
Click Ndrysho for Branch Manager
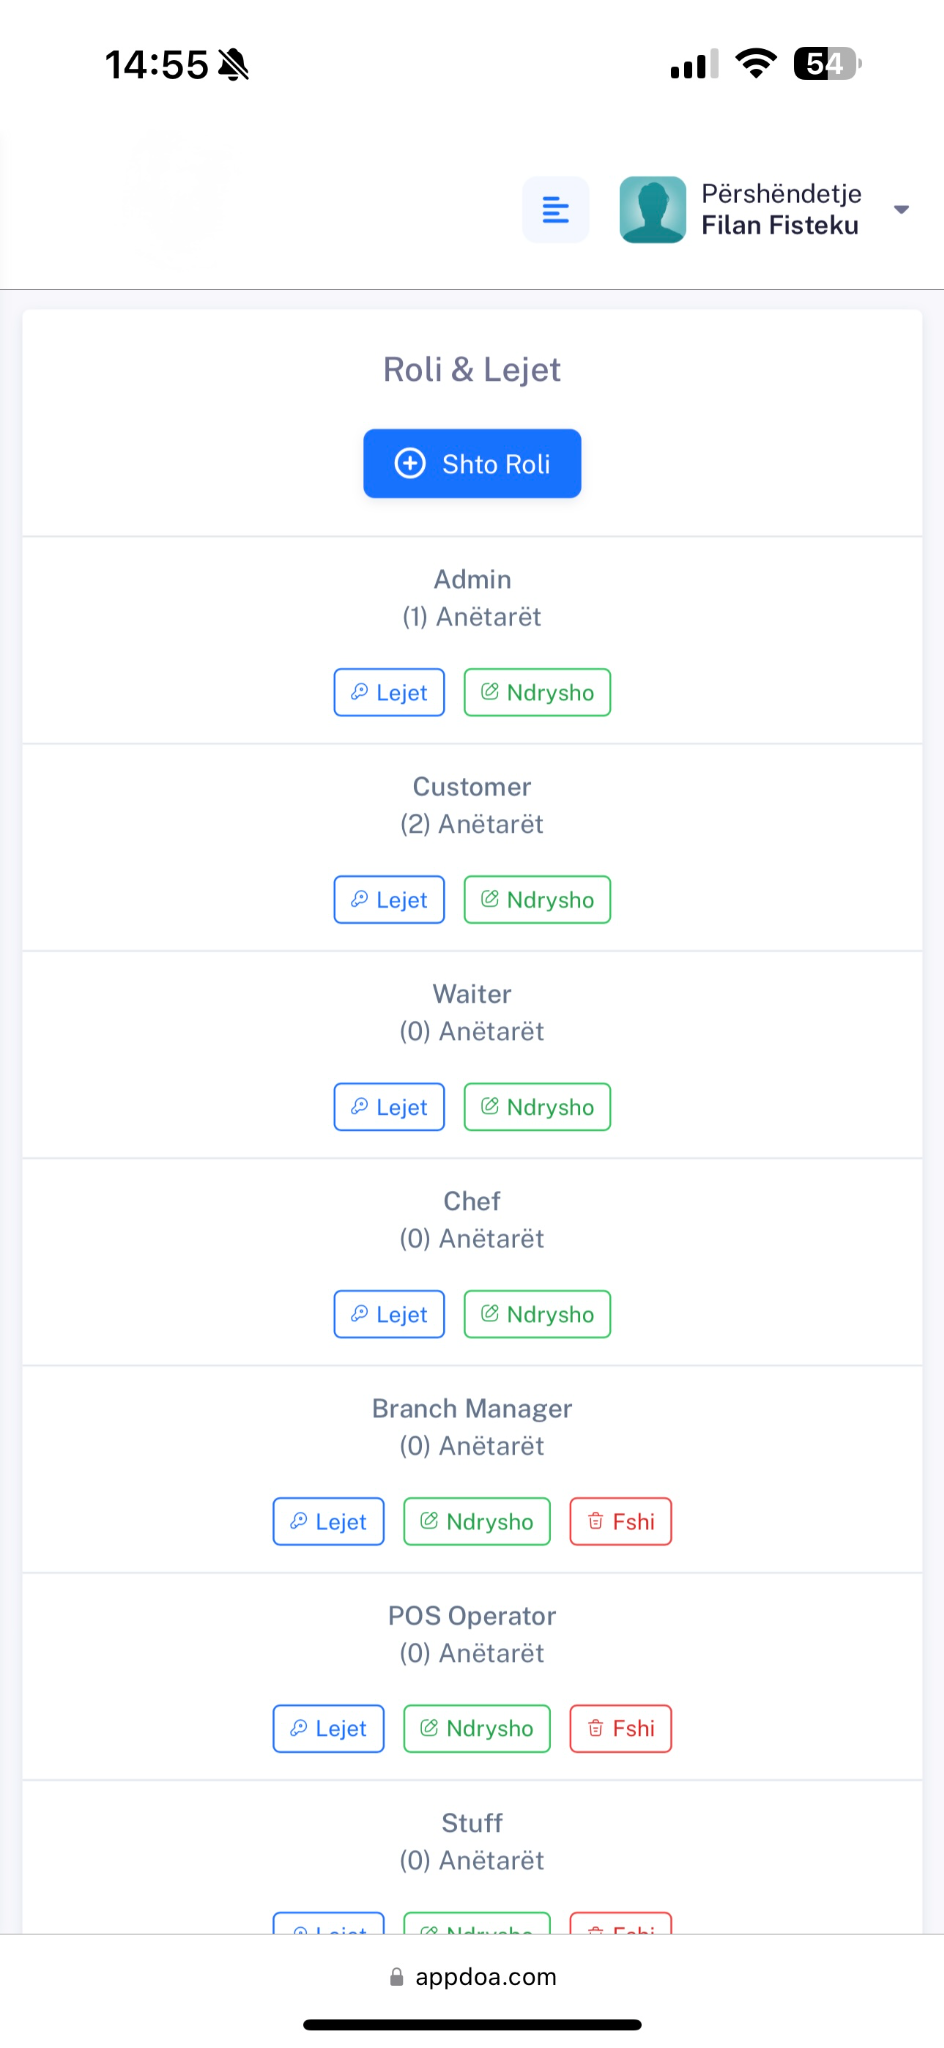477,1522
